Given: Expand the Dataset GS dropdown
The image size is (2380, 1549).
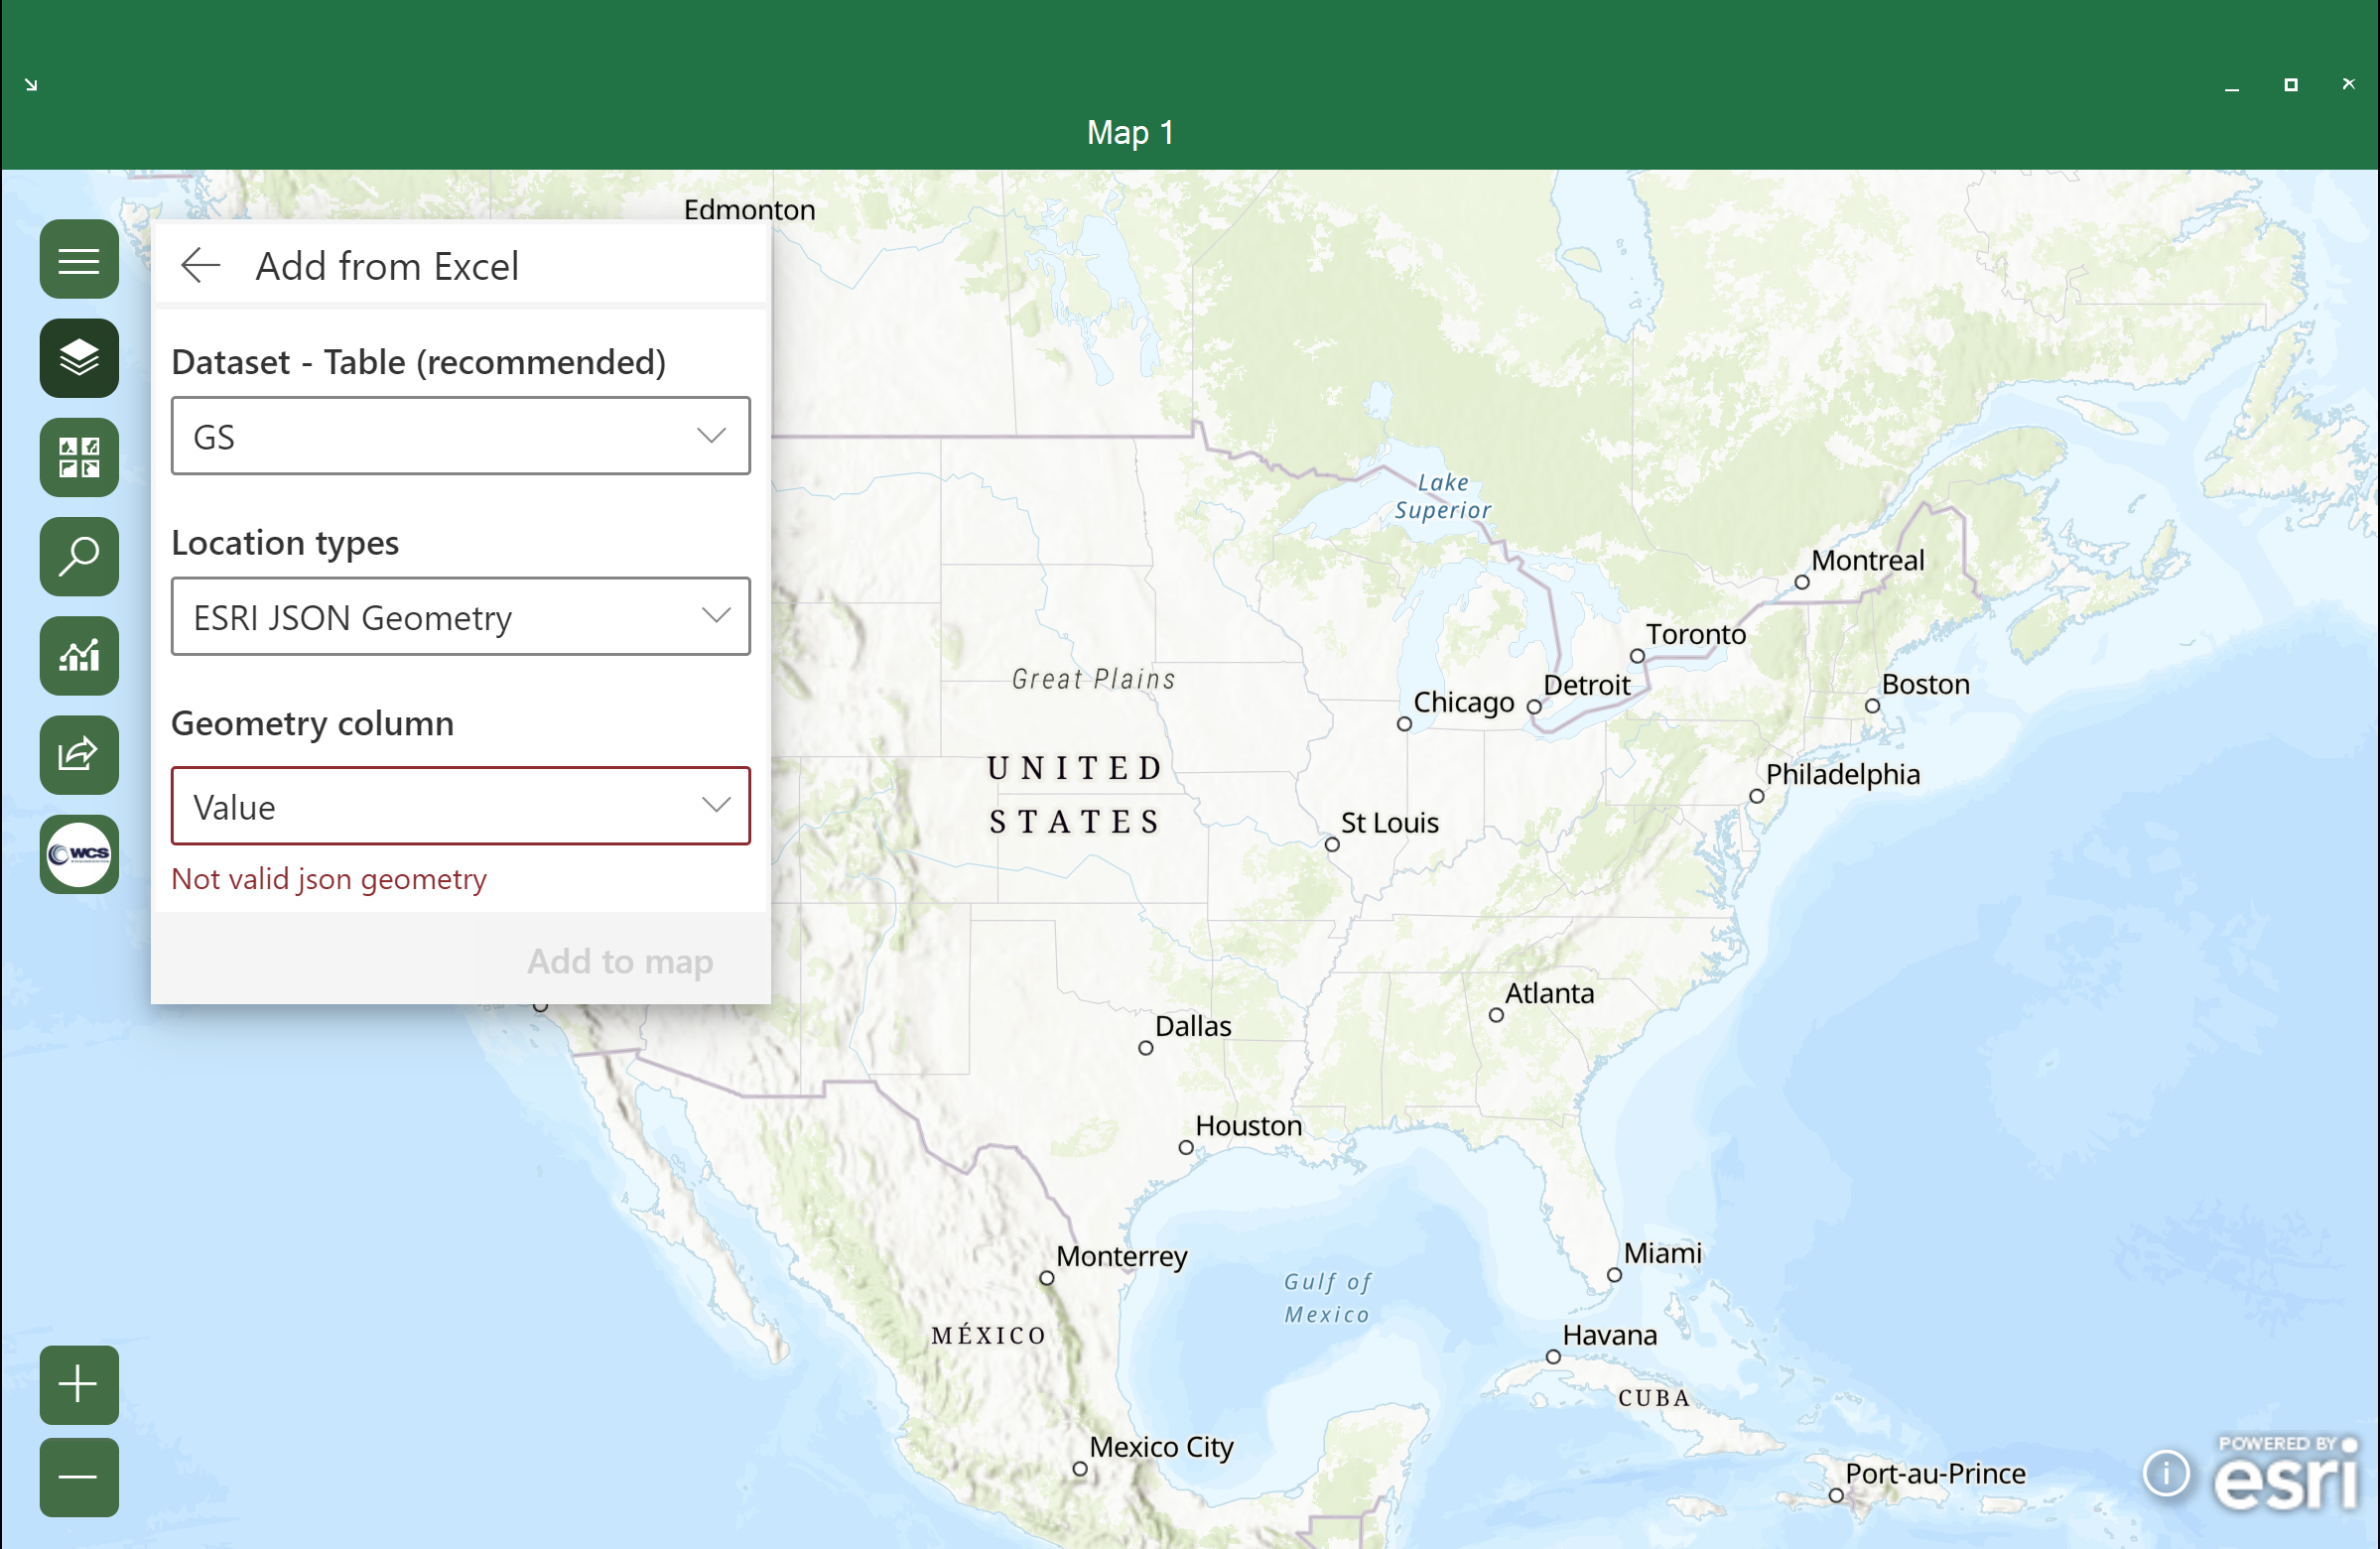Looking at the screenshot, I should point(460,436).
